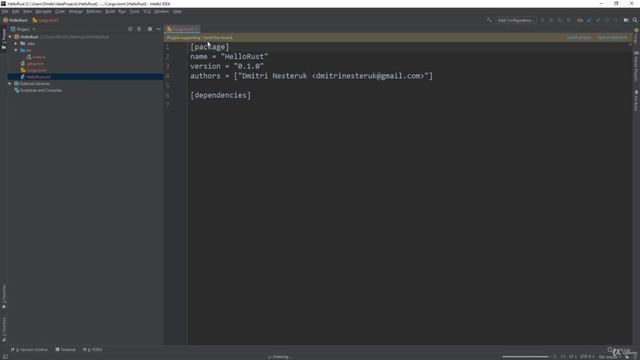This screenshot has height=360, width=640.
Task: Open the File menu
Action: pyautogui.click(x=5, y=11)
